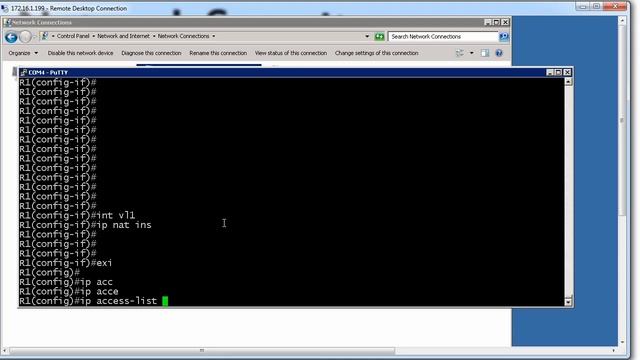Click the address bar location icon
Viewport: 640px width, 360px height.
coord(44,36)
